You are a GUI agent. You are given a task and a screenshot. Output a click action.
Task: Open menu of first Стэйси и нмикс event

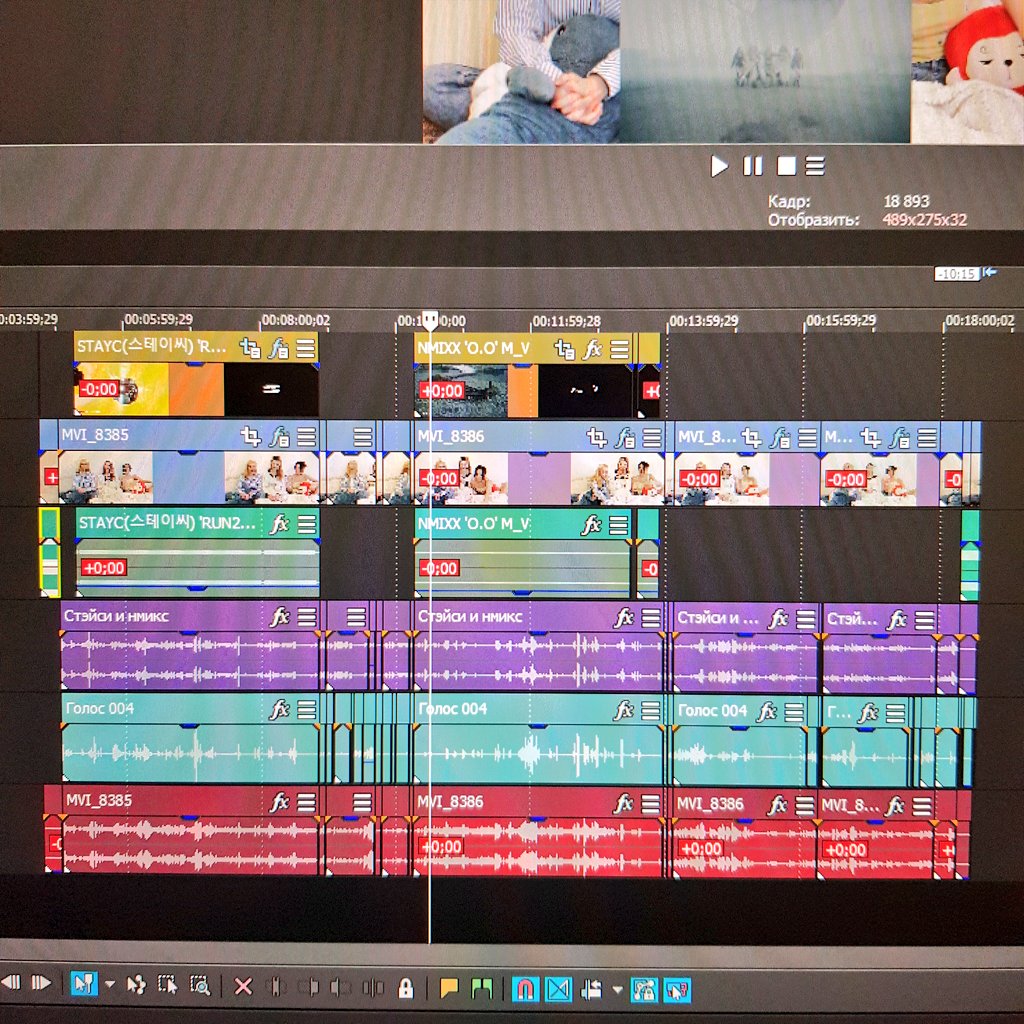click(x=307, y=616)
